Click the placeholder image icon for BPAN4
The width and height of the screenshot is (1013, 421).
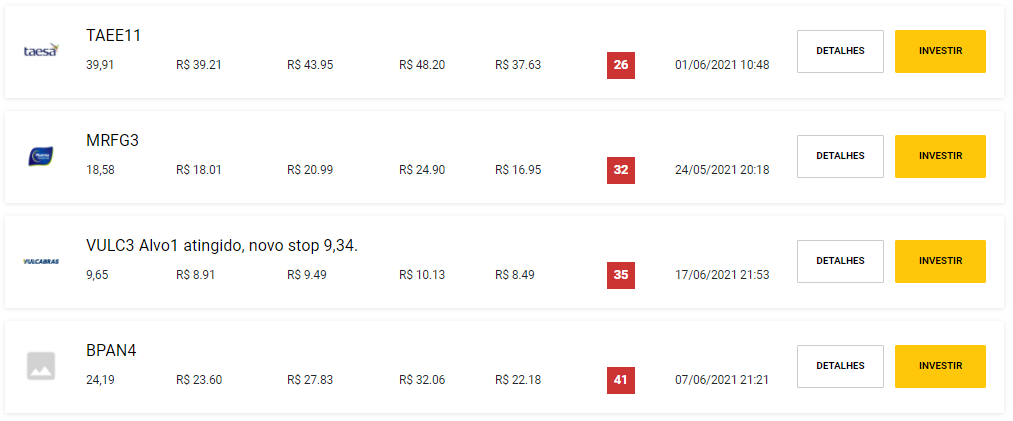pos(41,366)
